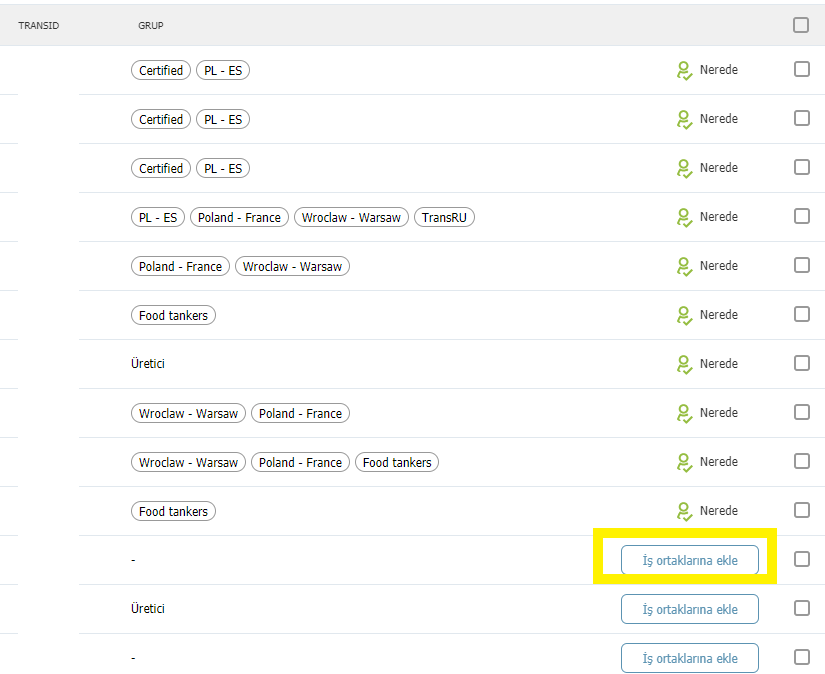Click the Wroclaw - Warsaw tag in the TransRU row
This screenshot has height=674, width=825.
[x=351, y=217]
